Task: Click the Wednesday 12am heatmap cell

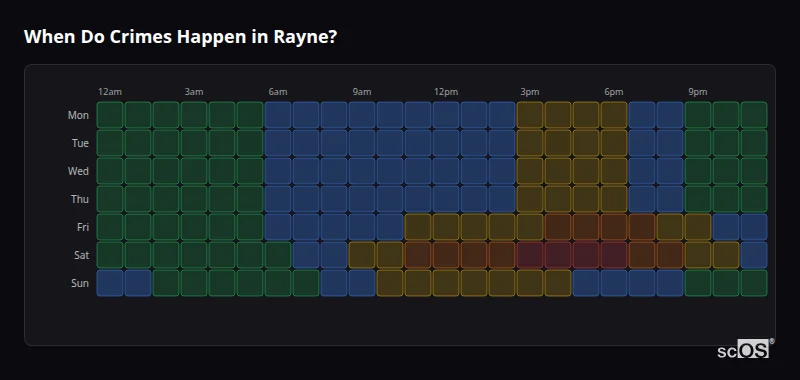Action: pyautogui.click(x=110, y=171)
